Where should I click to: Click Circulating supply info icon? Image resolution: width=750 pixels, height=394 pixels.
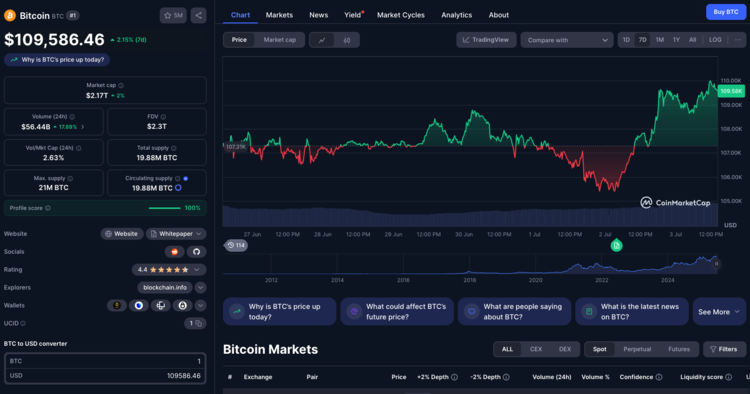(x=177, y=178)
